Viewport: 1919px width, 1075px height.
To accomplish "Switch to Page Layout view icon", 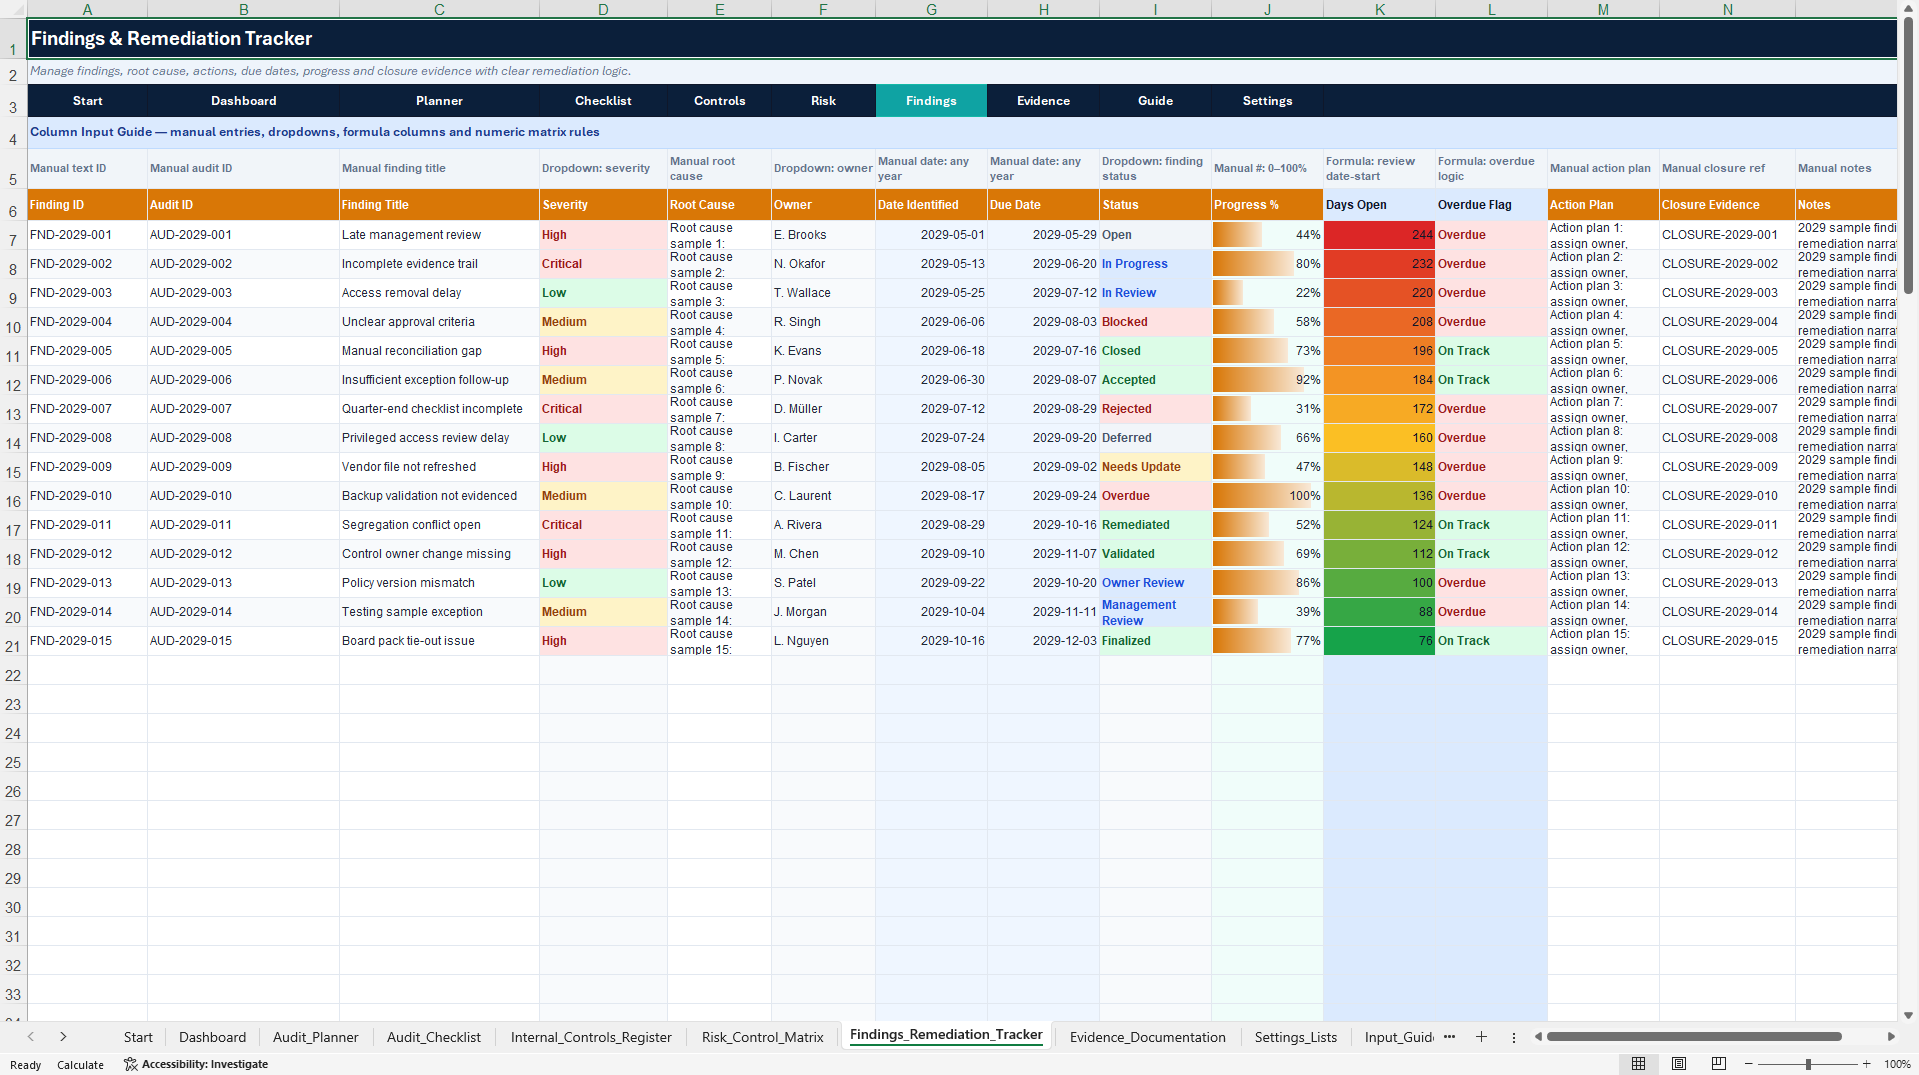I will (x=1679, y=1064).
